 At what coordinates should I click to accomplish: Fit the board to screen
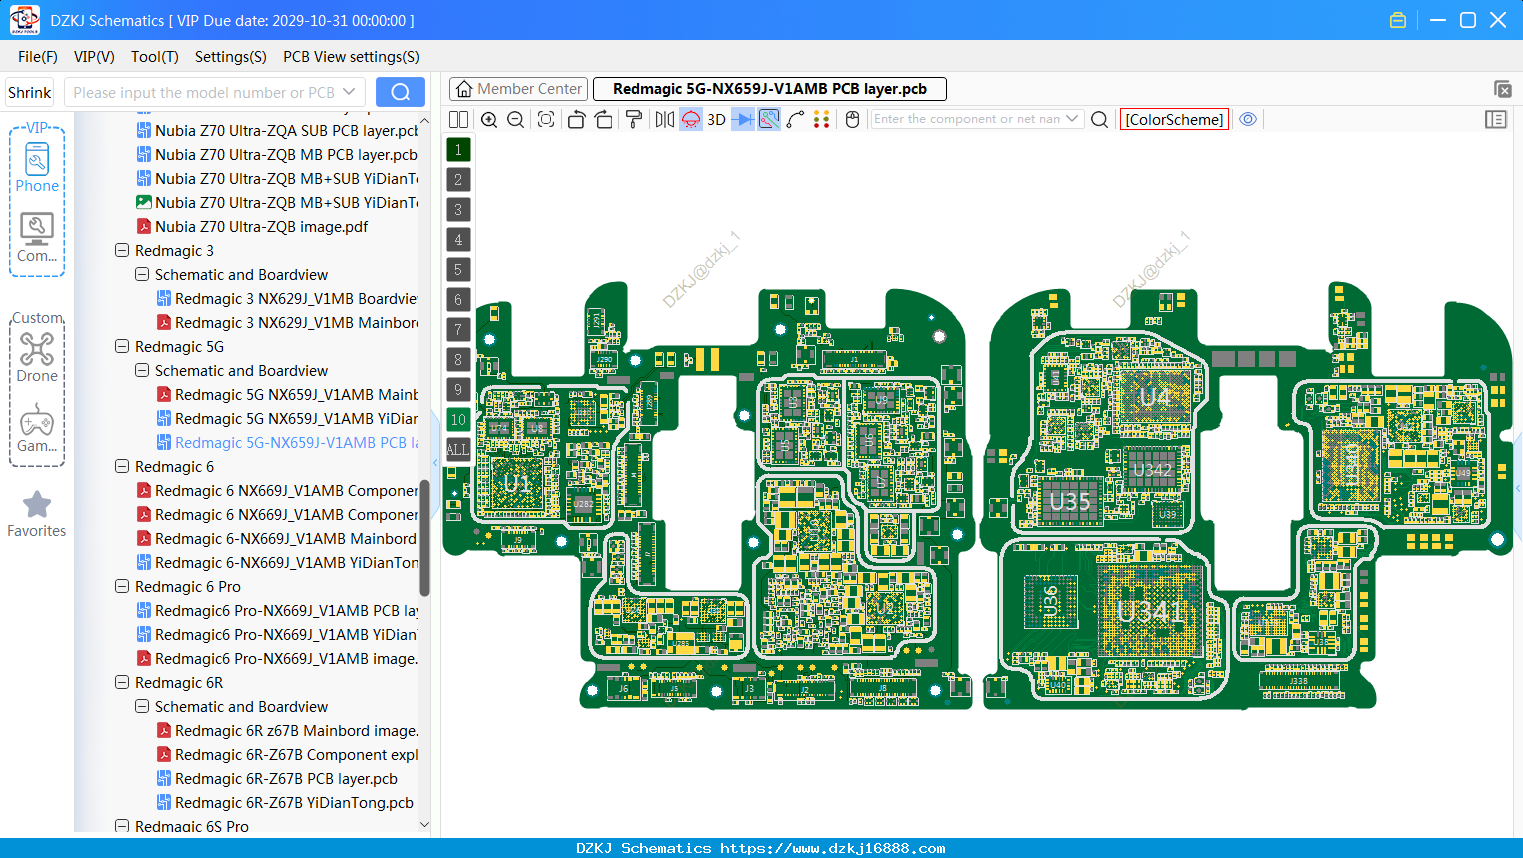click(x=546, y=119)
